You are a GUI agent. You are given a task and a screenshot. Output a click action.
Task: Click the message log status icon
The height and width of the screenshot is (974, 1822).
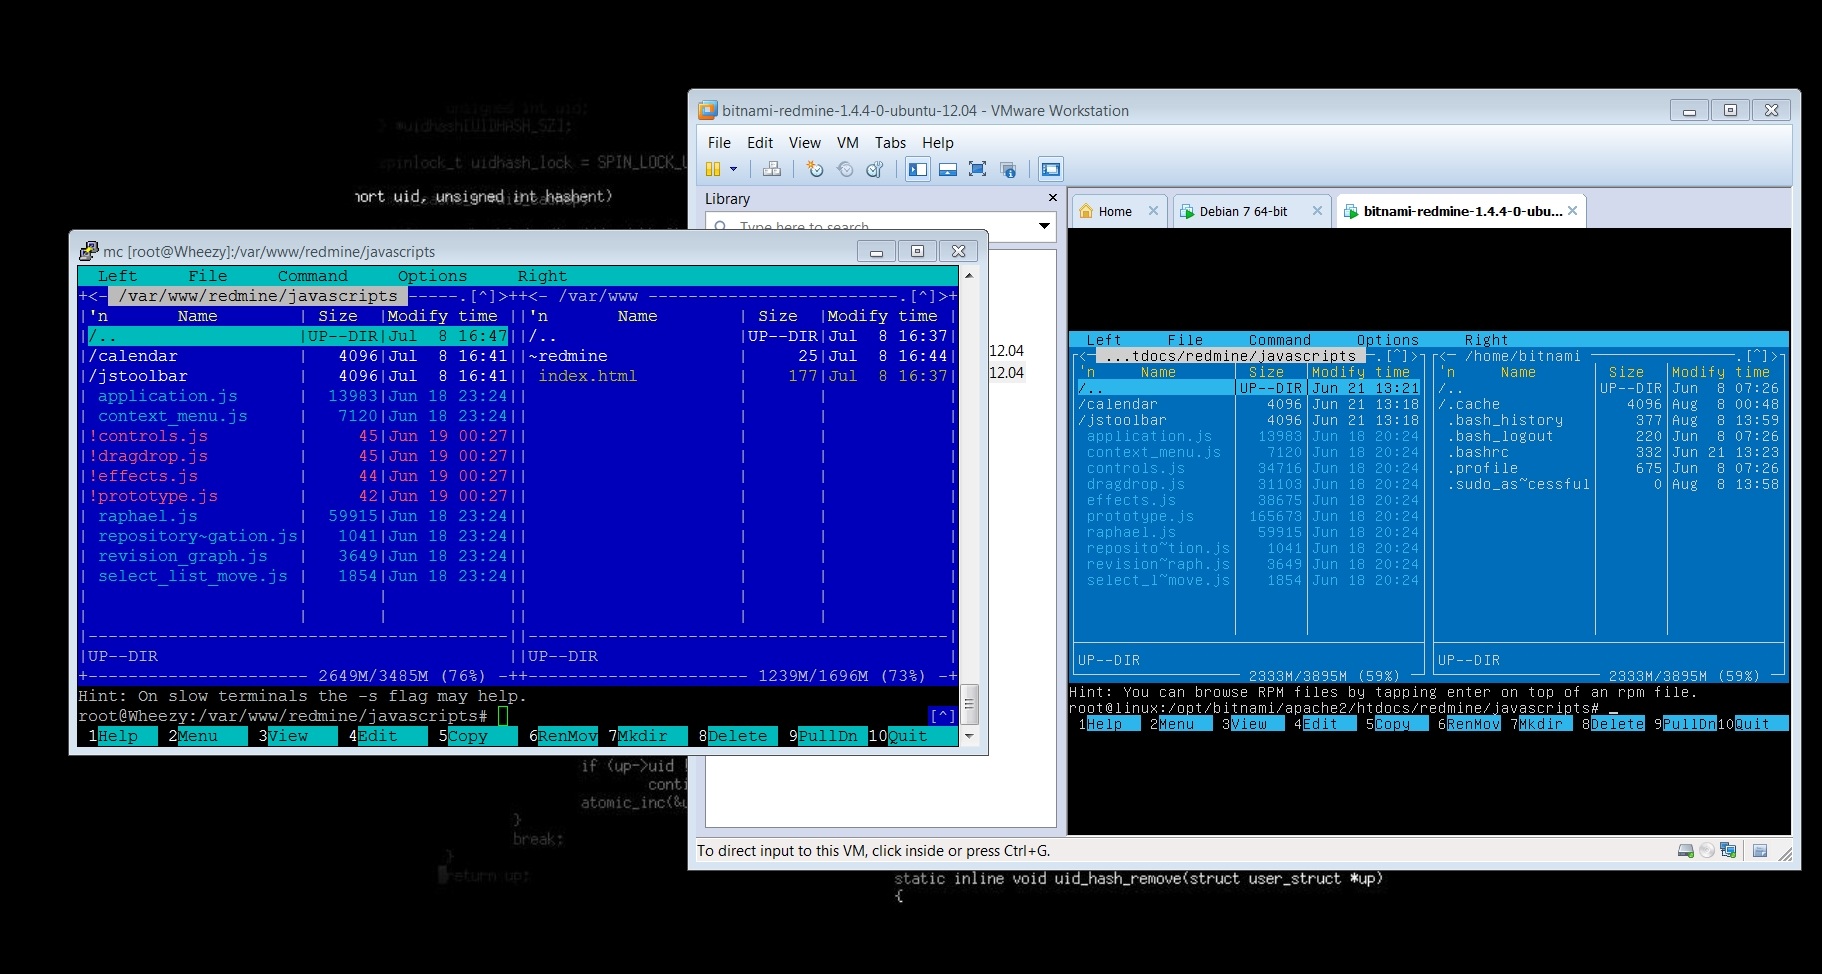coord(1760,851)
